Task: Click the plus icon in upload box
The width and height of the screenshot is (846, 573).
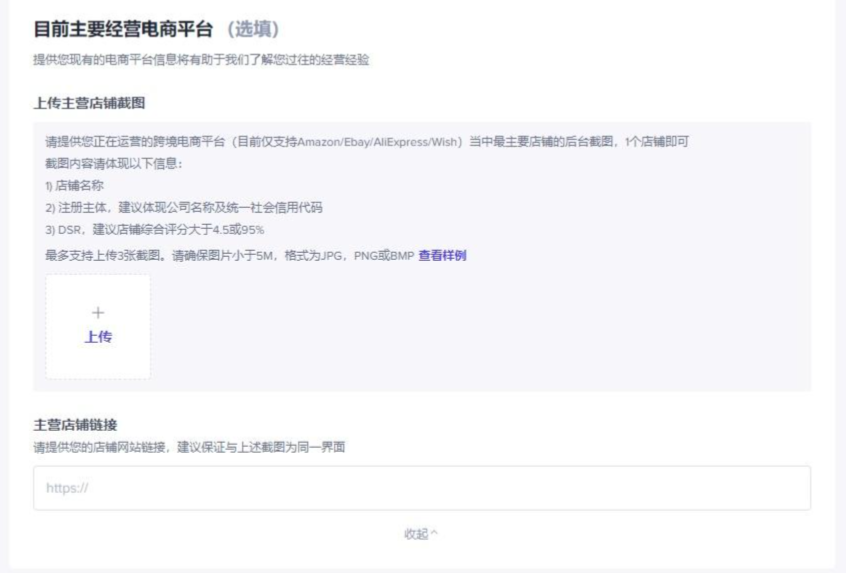Action: pyautogui.click(x=98, y=313)
